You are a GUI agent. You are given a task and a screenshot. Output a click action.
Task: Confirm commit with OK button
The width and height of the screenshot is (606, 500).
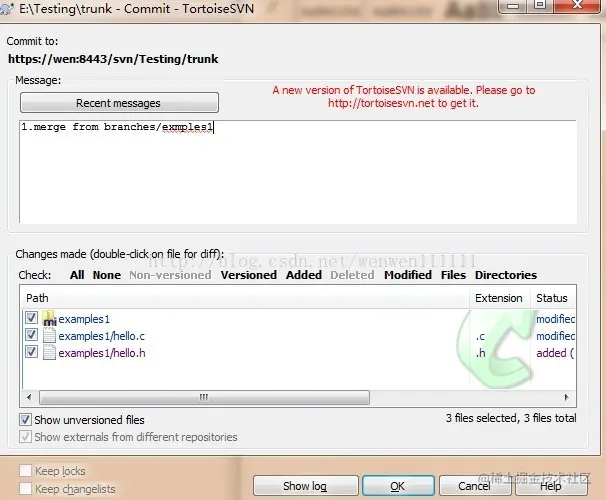pos(398,485)
